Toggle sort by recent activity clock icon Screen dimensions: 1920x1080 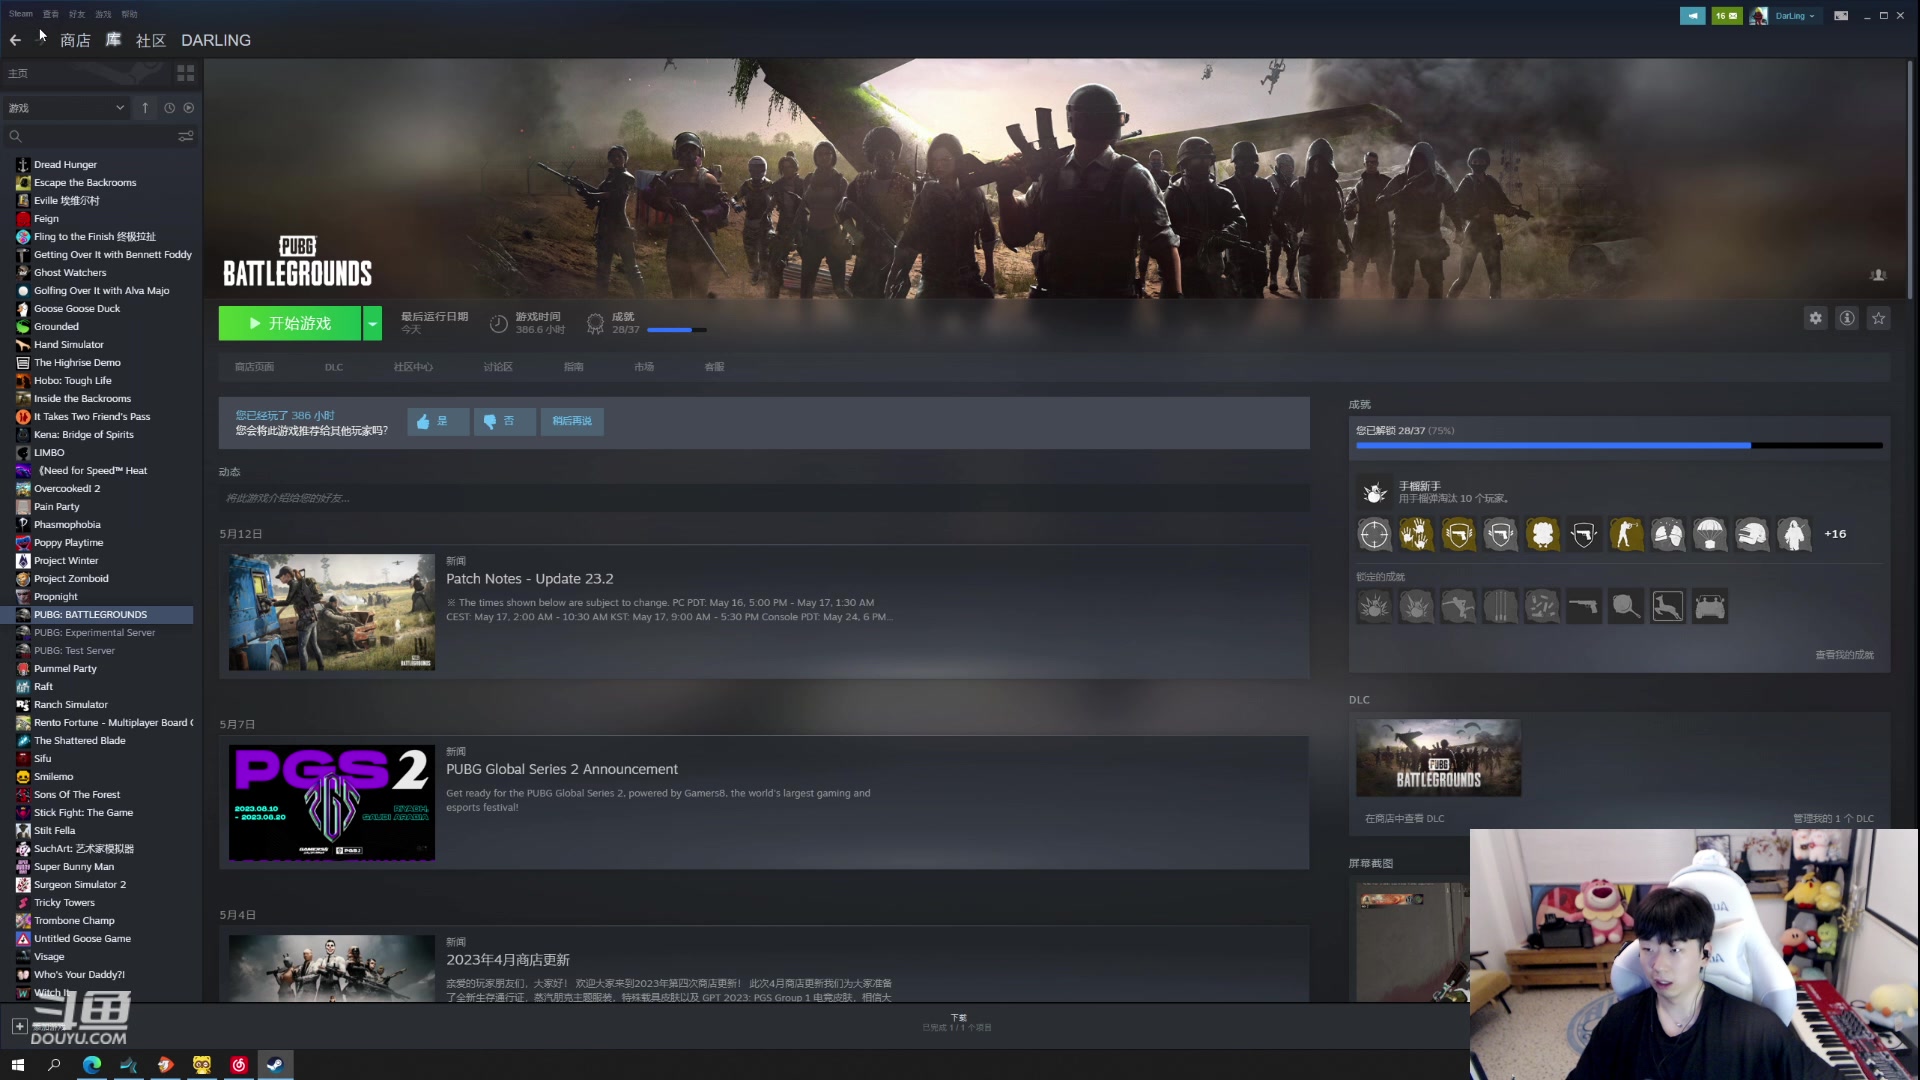click(x=169, y=108)
